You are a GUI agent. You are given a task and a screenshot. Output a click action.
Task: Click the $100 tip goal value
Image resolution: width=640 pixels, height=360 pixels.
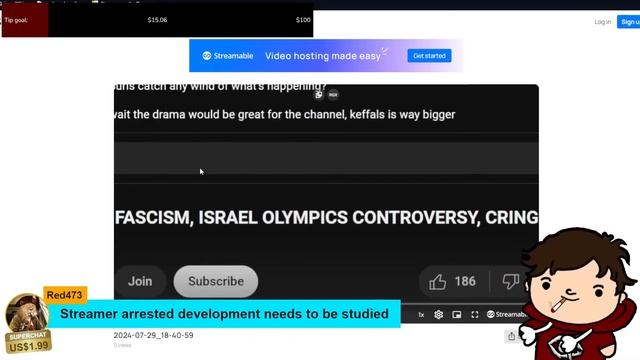tap(303, 20)
